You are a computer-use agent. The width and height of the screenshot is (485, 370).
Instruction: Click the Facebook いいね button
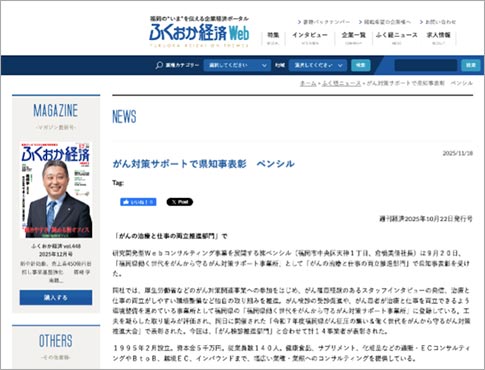138,202
